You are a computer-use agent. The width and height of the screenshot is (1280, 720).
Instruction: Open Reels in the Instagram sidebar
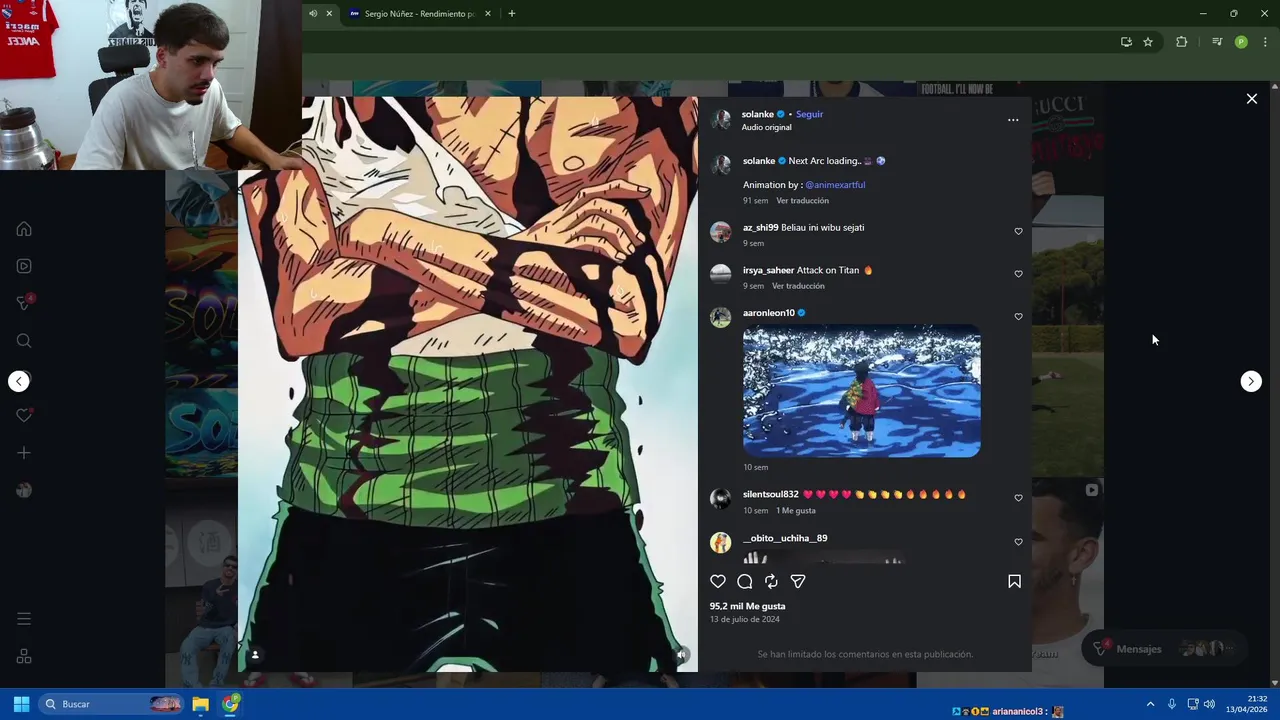[x=24, y=266]
